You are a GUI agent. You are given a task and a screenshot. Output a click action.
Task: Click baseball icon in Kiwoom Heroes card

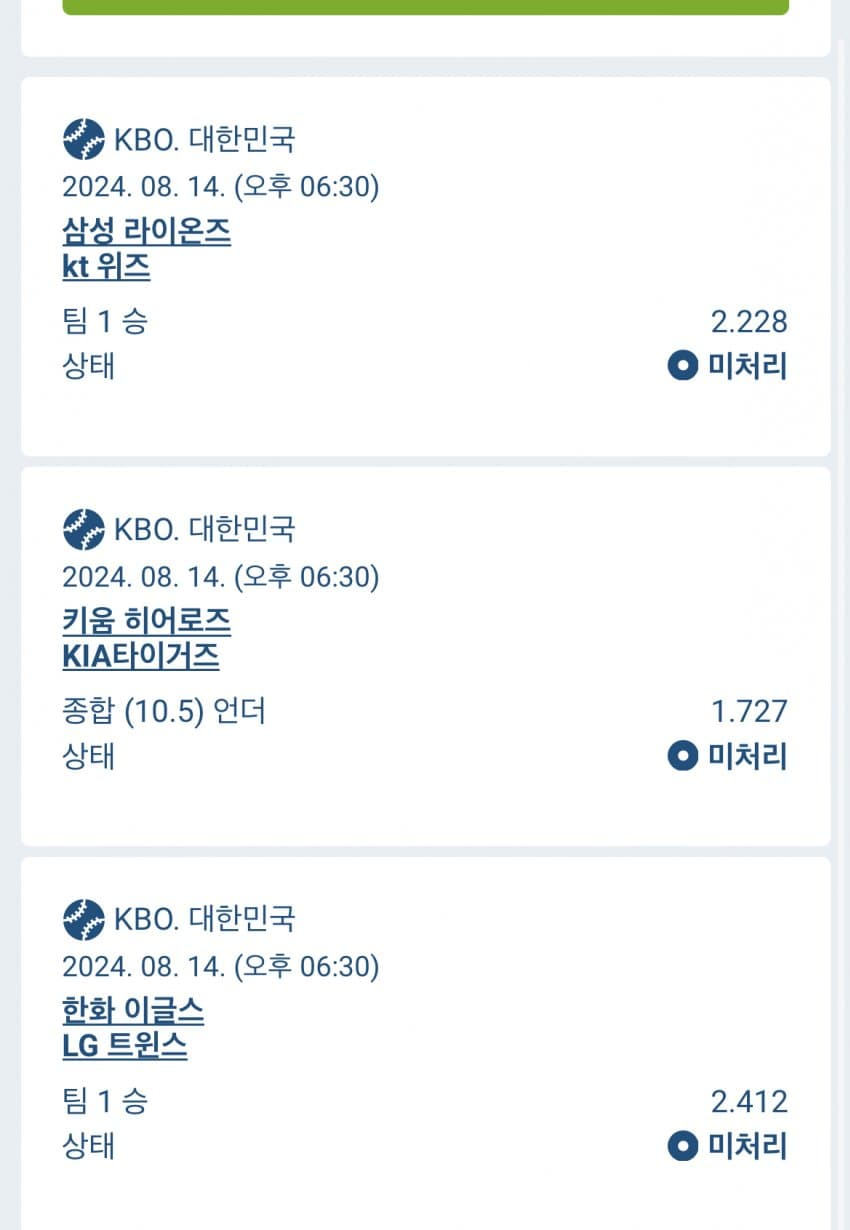[x=83, y=529]
